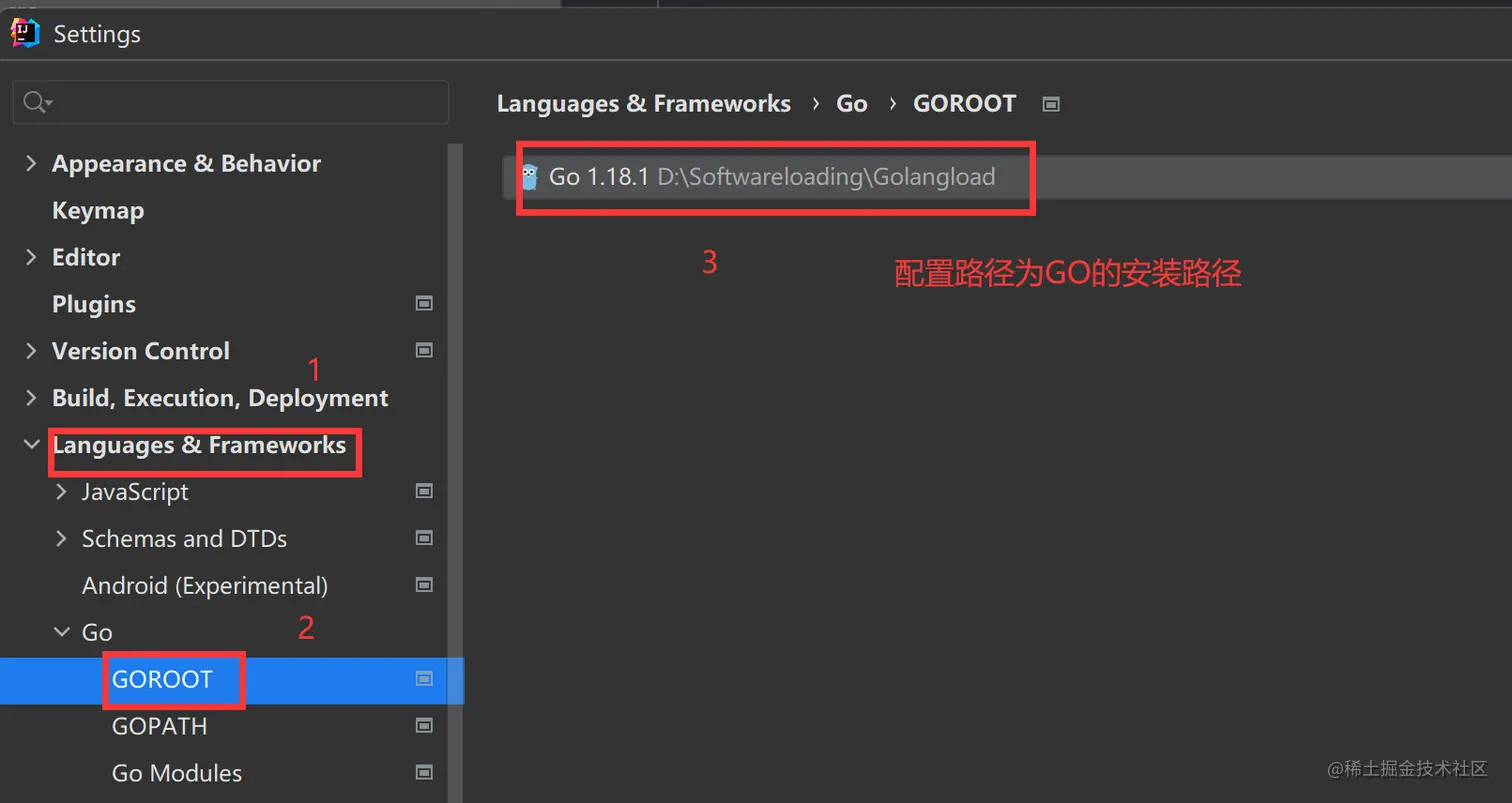Click project-level icon beside GOROOT breadcrumb
Image resolution: width=1512 pixels, height=803 pixels.
tap(1050, 104)
